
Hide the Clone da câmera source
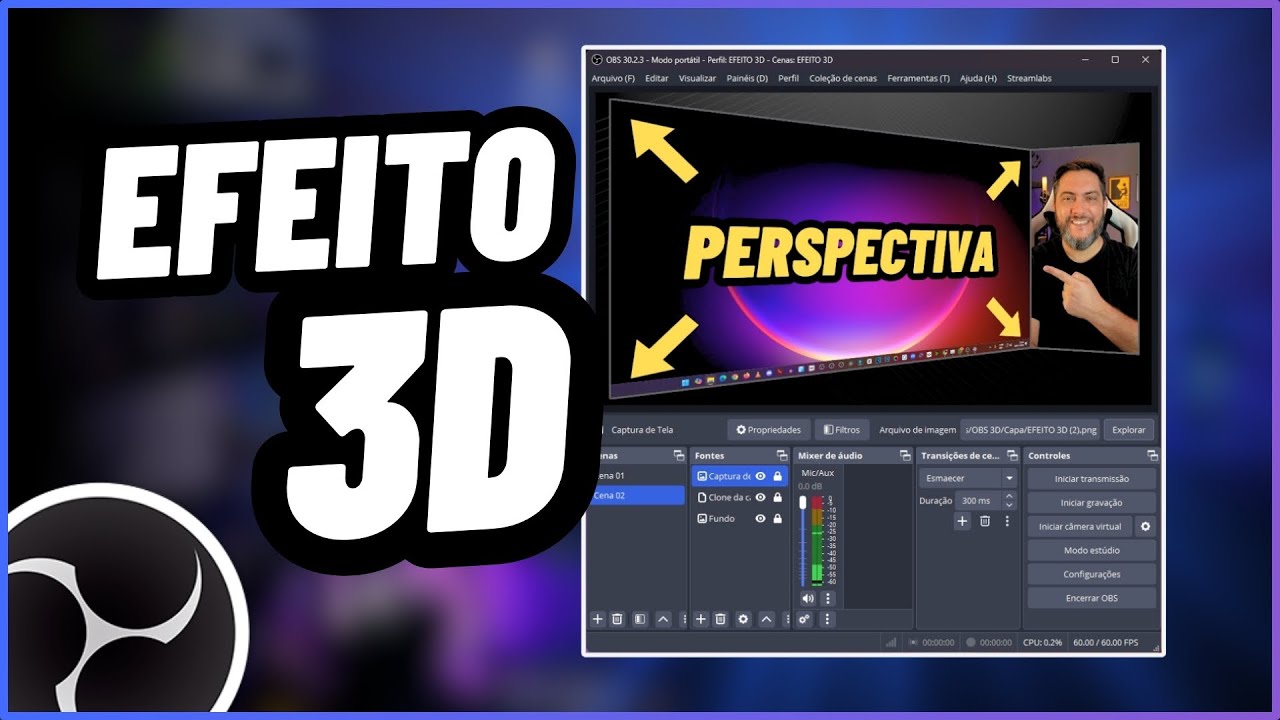[760, 497]
